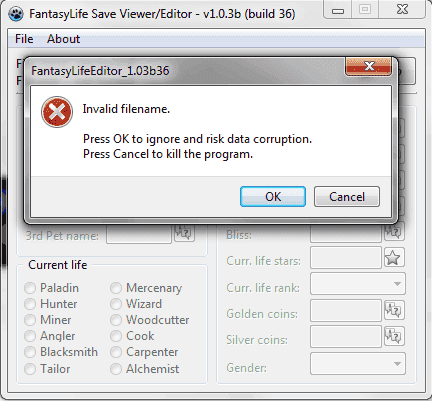Expand the Gender dropdown

pyautogui.click(x=358, y=364)
